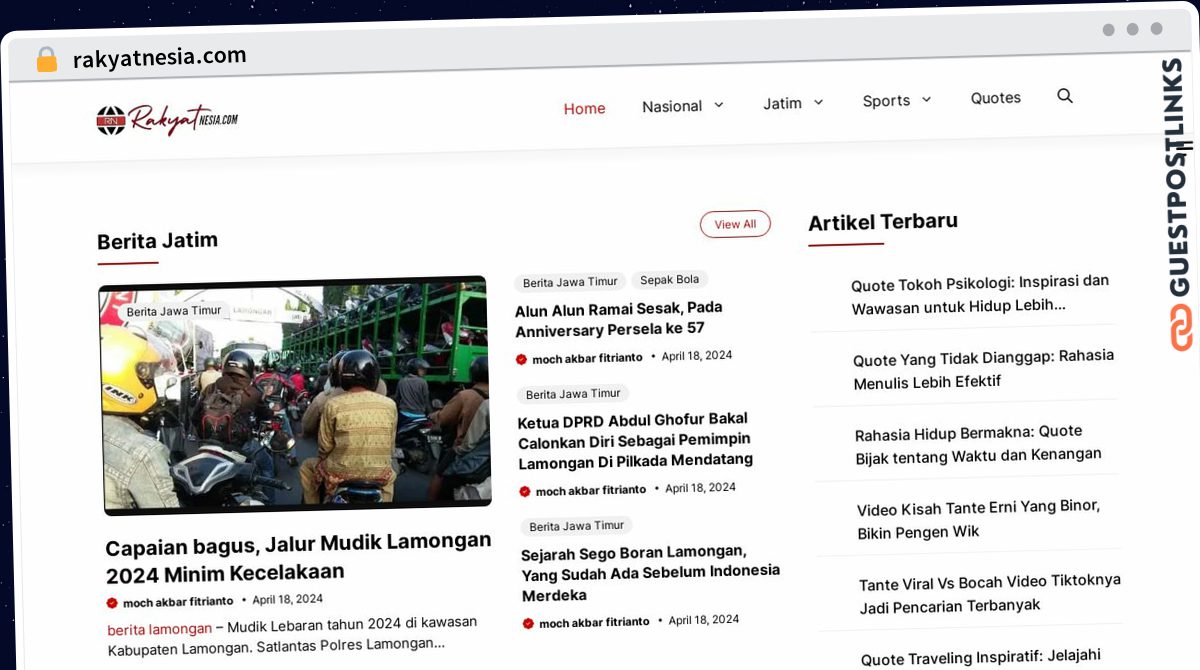The width and height of the screenshot is (1200, 670).
Task: Open Quote Tokoh Psikologi article link
Action: pos(981,294)
